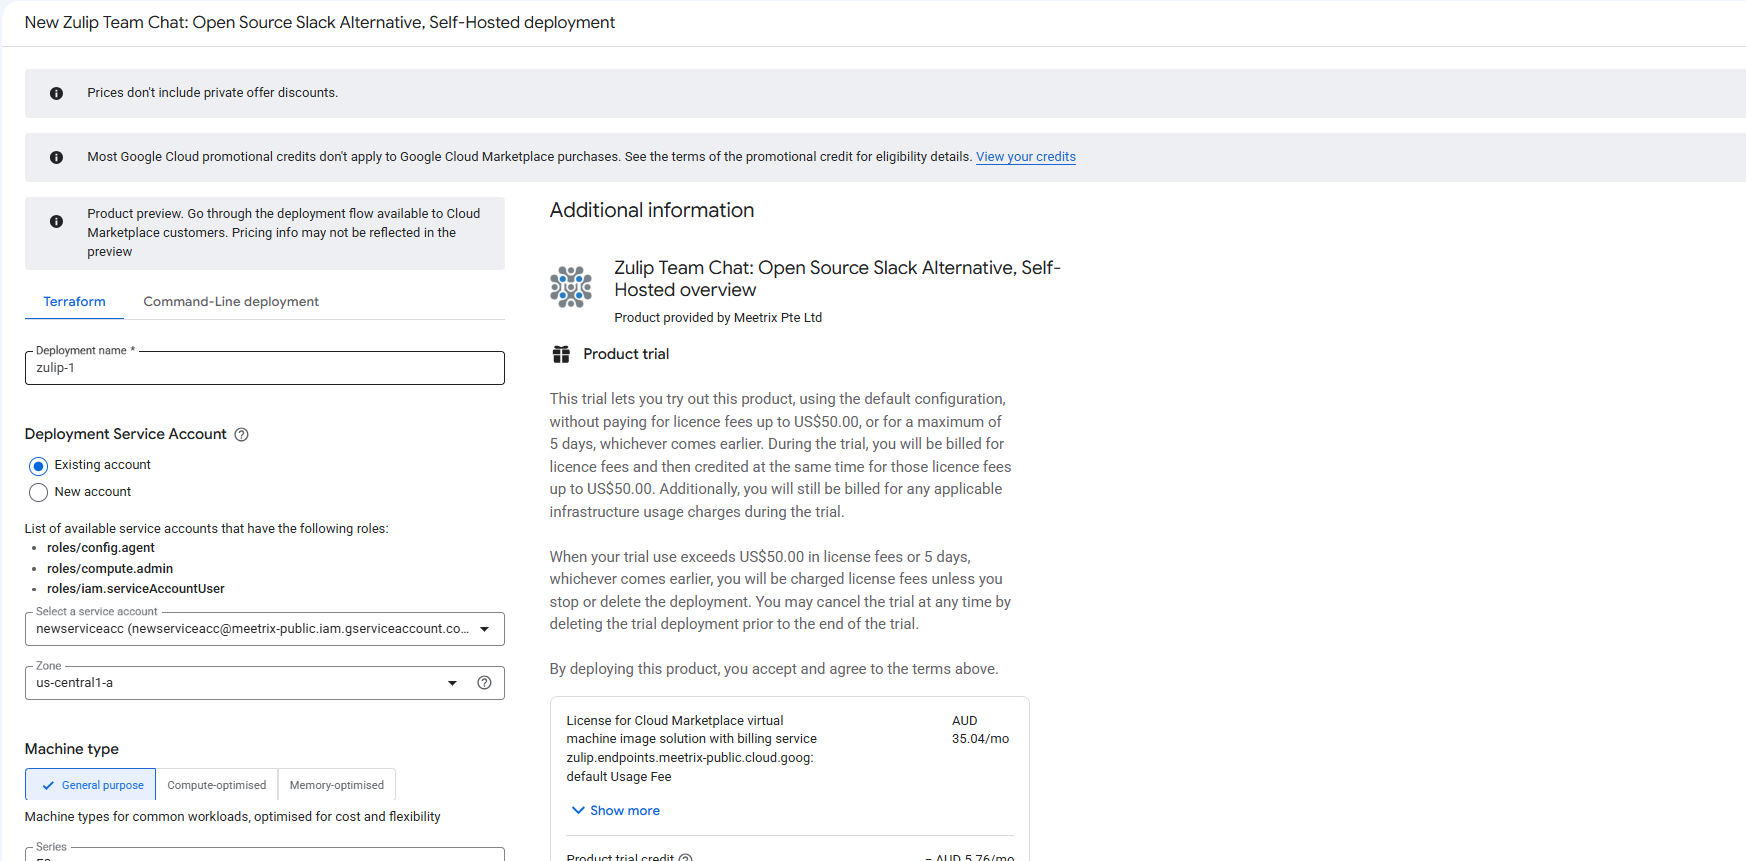Click the info icon beside Product preview notice

(x=56, y=221)
